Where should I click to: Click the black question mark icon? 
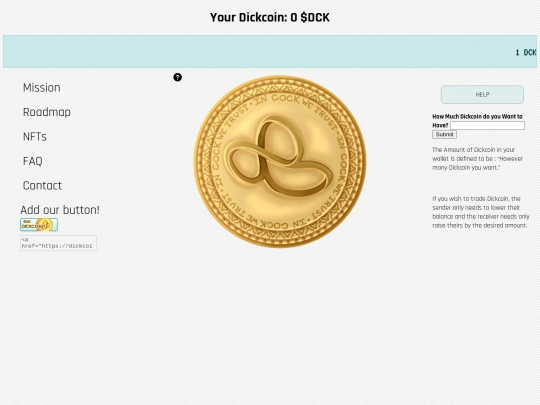click(x=177, y=77)
